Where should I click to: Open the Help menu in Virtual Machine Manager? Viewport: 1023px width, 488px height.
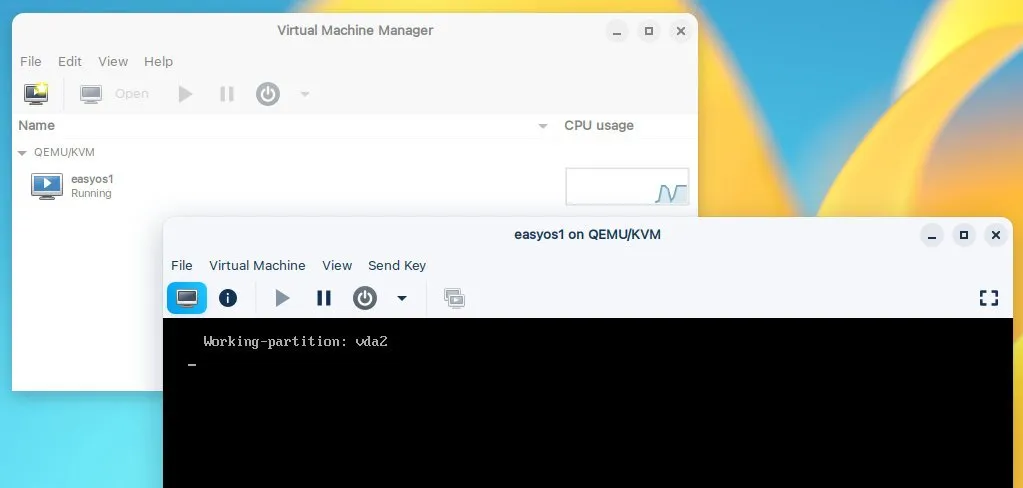pyautogui.click(x=159, y=61)
